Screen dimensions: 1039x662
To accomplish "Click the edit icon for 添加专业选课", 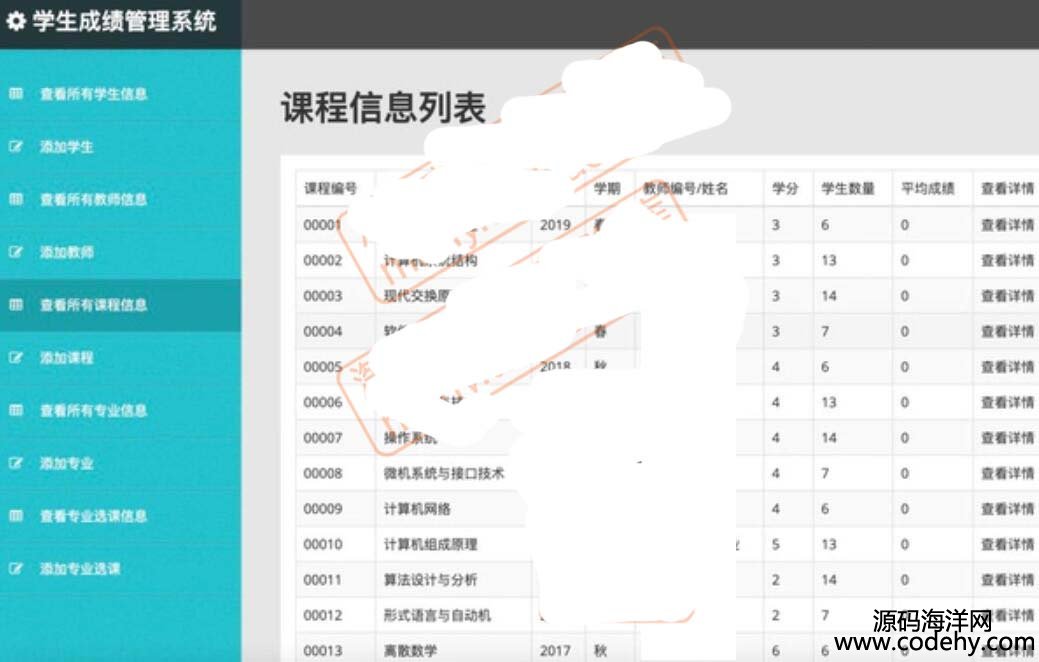I will (x=16, y=569).
